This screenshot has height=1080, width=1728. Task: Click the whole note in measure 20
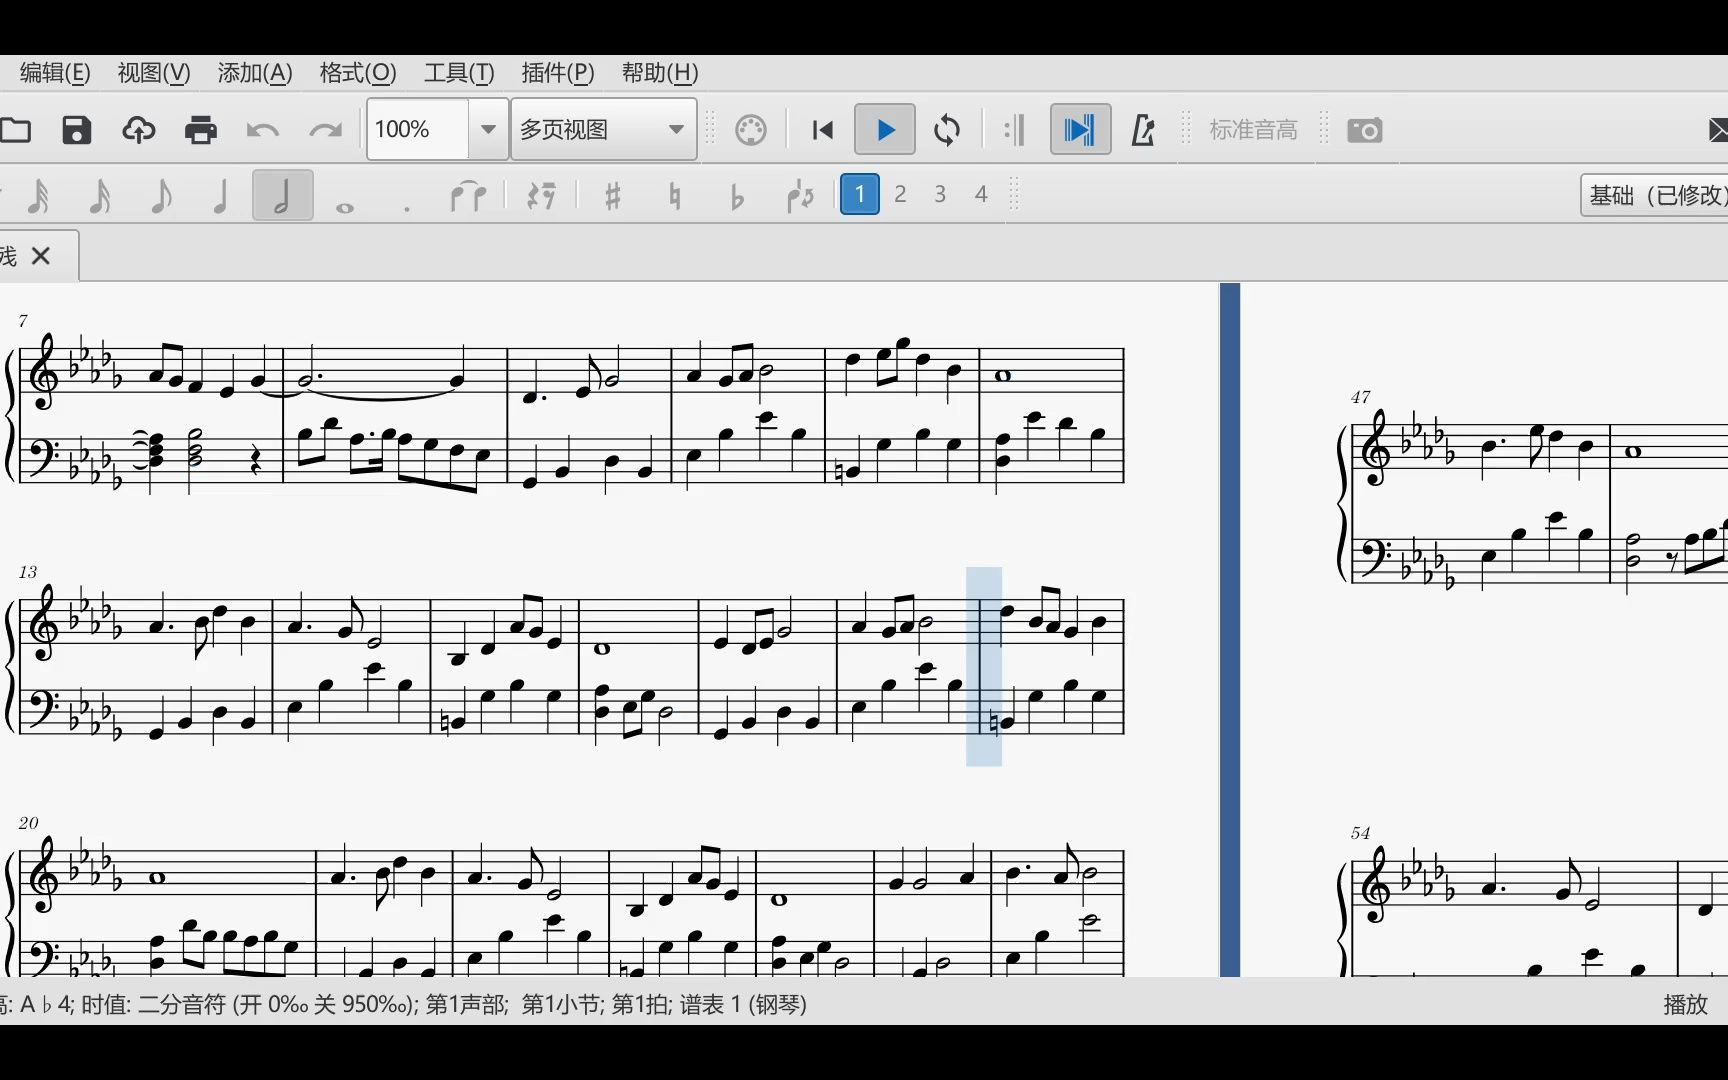[157, 878]
